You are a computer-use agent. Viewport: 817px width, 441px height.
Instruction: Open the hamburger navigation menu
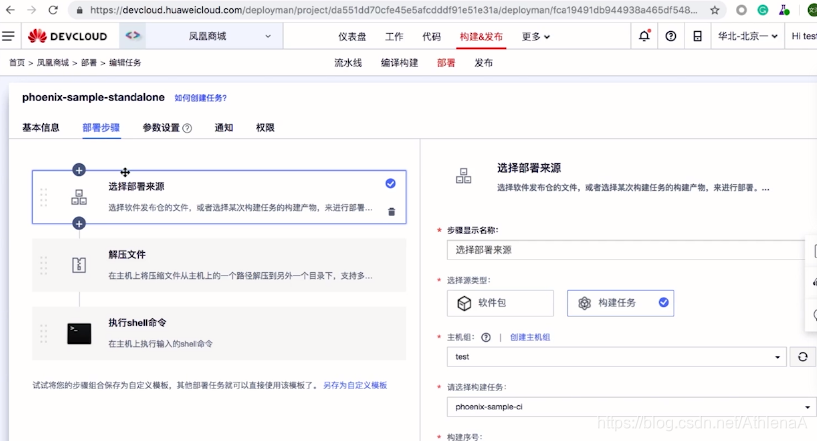(8, 36)
